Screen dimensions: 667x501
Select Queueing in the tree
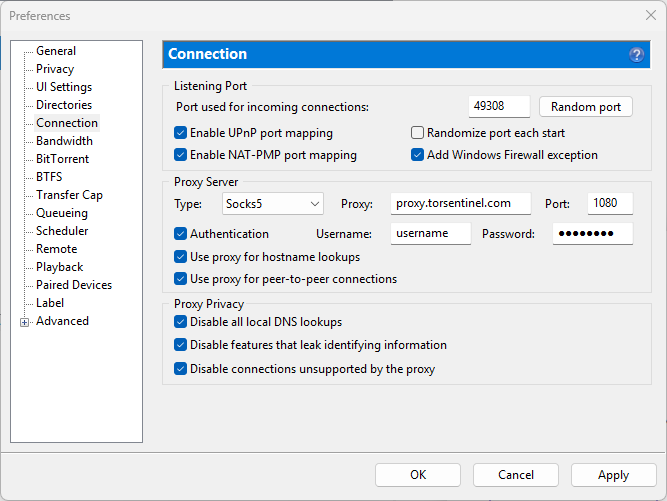(62, 213)
